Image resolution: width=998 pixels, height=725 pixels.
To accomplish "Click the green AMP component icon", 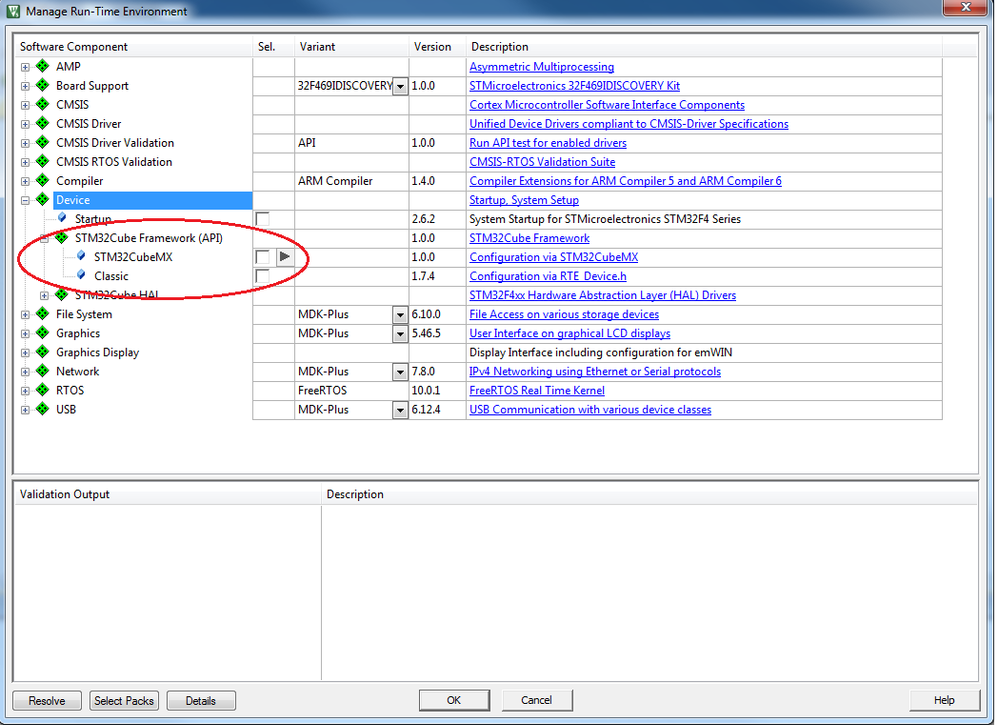I will 43,66.
